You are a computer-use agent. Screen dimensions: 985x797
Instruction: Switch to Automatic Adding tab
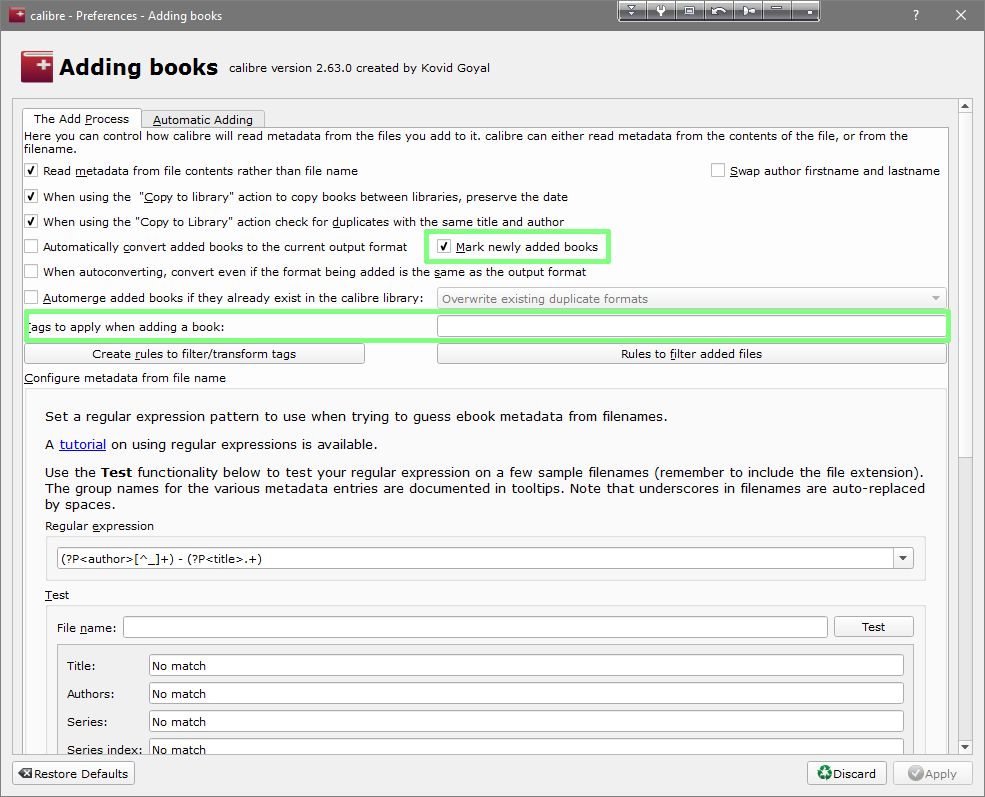point(203,119)
